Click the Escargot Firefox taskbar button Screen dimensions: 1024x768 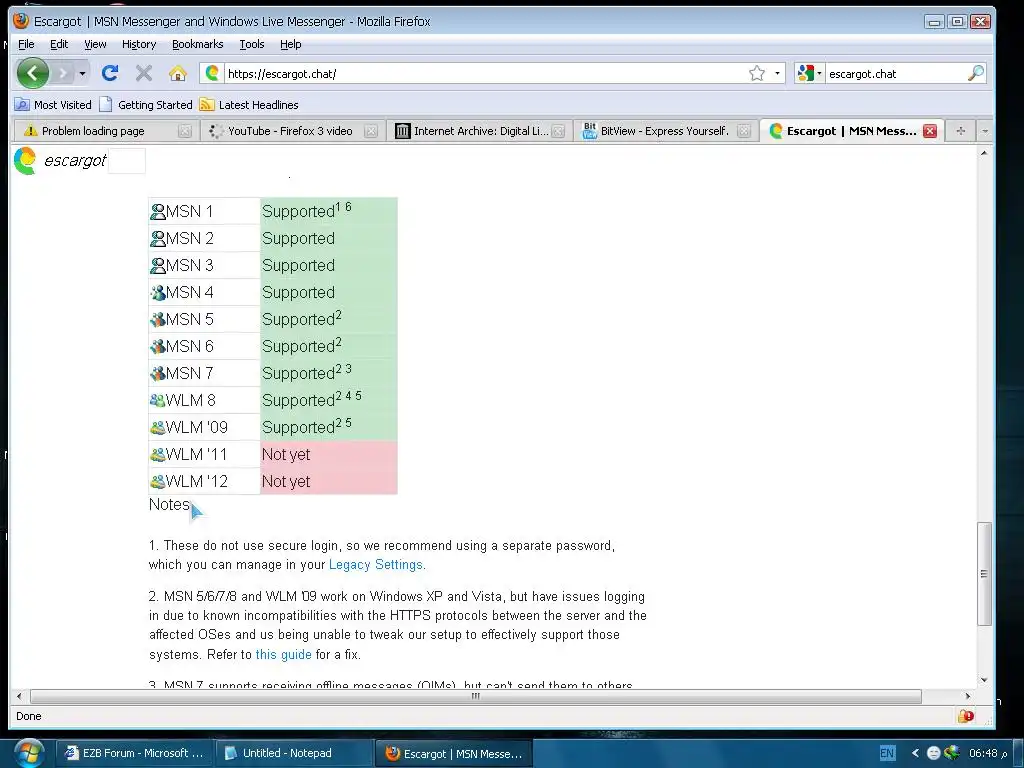pos(454,754)
